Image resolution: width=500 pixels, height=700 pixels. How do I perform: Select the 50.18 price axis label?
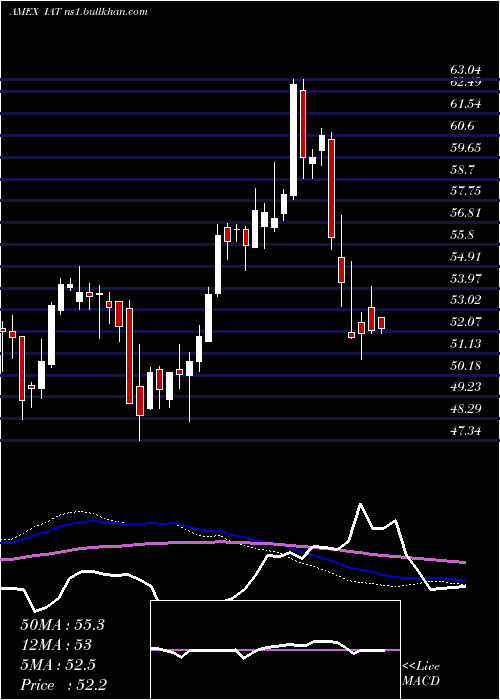pyautogui.click(x=466, y=366)
